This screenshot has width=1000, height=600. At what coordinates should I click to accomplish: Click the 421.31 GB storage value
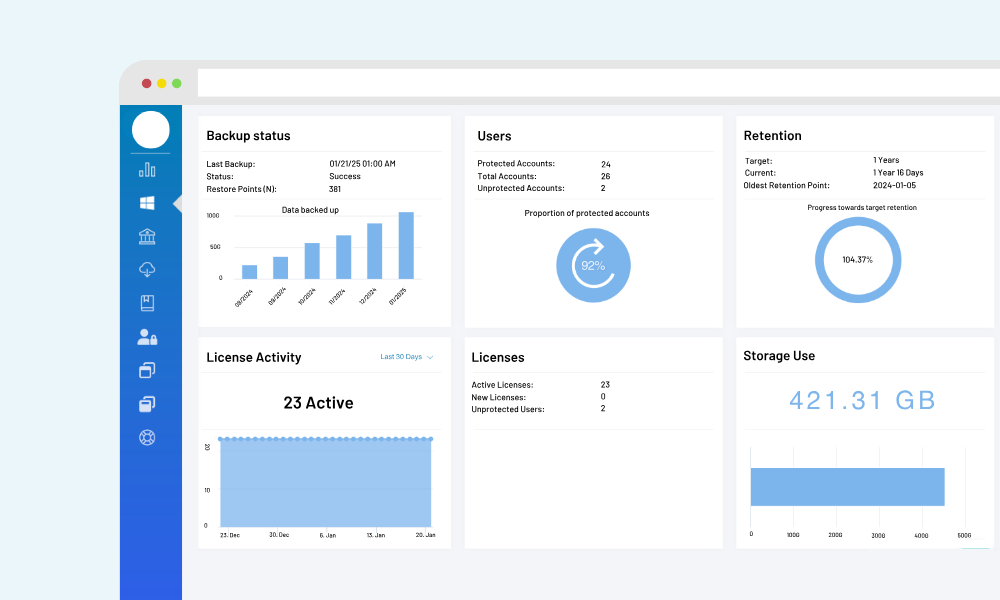click(x=862, y=401)
